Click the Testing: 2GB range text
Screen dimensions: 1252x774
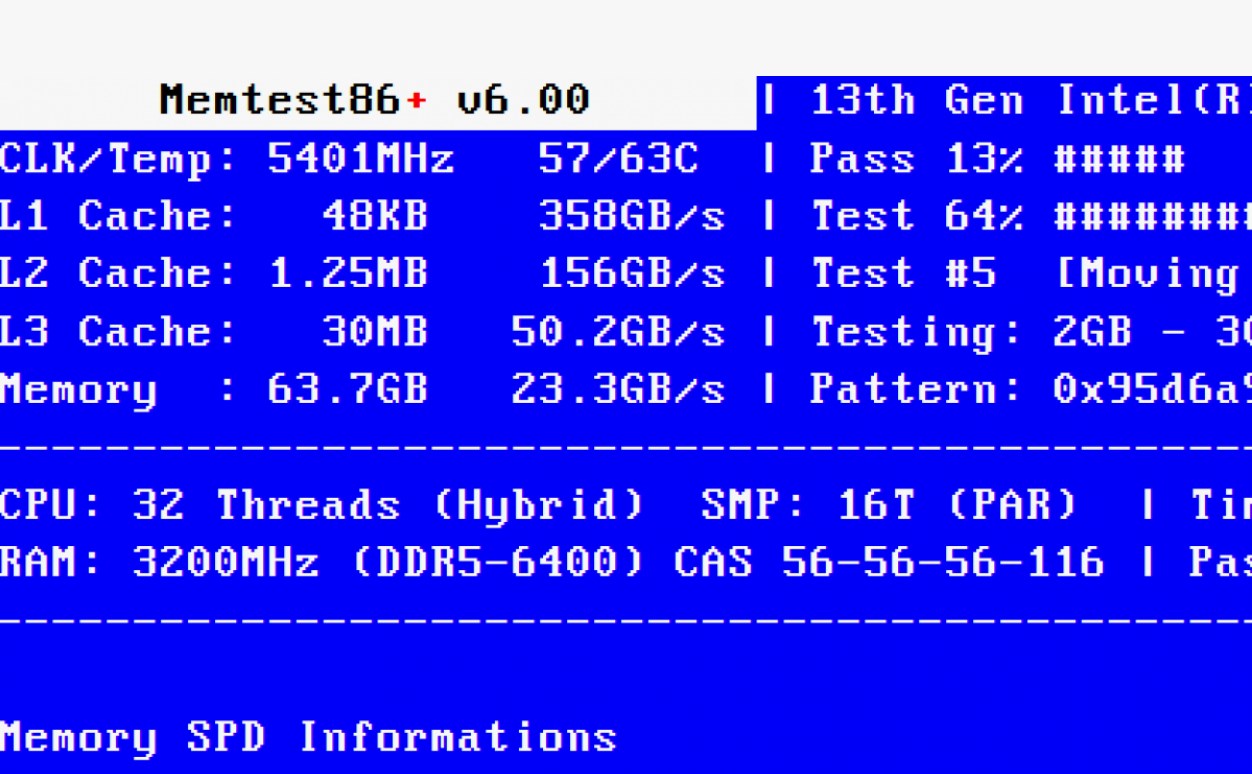[1031, 331]
